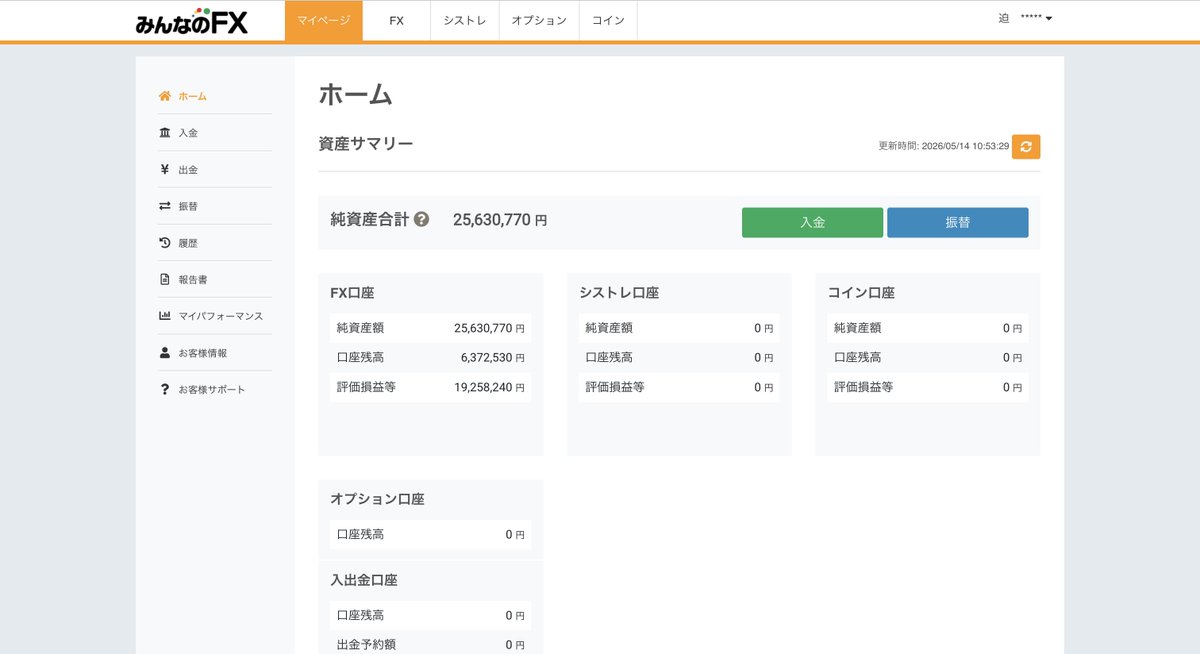Screen dimensions: 1200x654
Task: Click the 入出金口座 card heading
Action: point(364,580)
